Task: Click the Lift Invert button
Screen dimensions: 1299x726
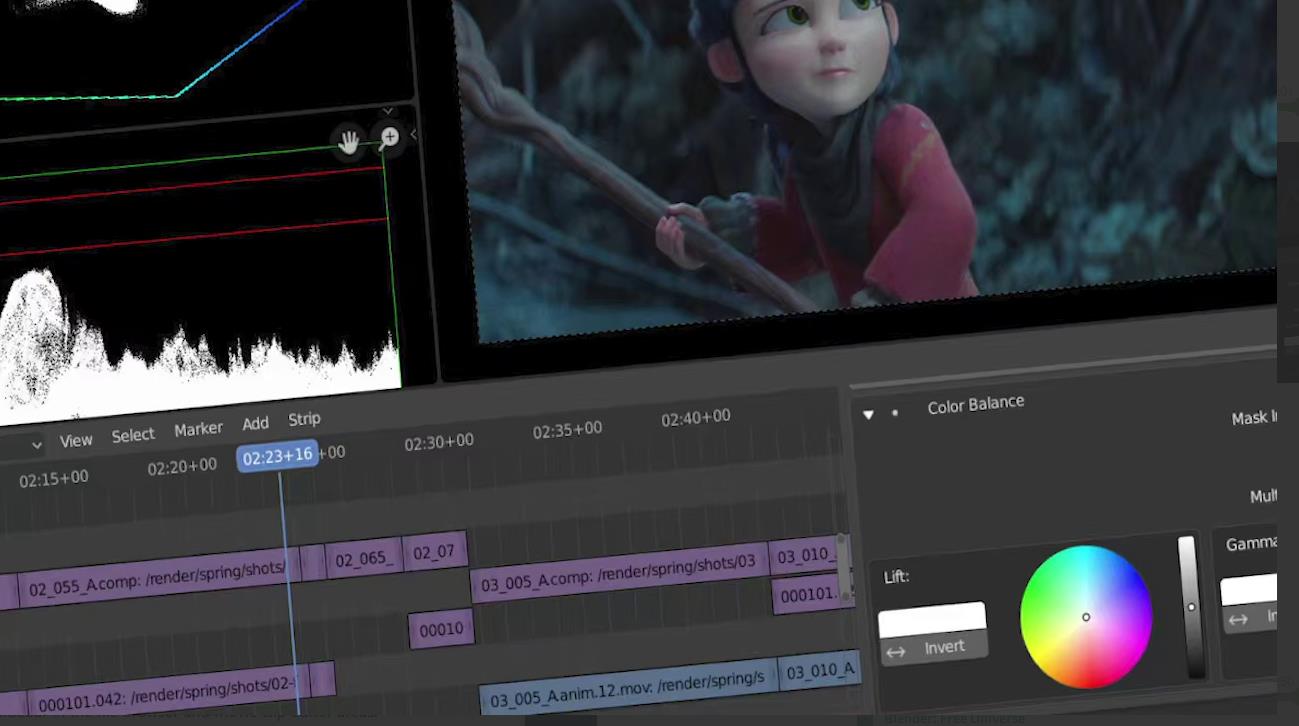Action: pyautogui.click(x=934, y=648)
